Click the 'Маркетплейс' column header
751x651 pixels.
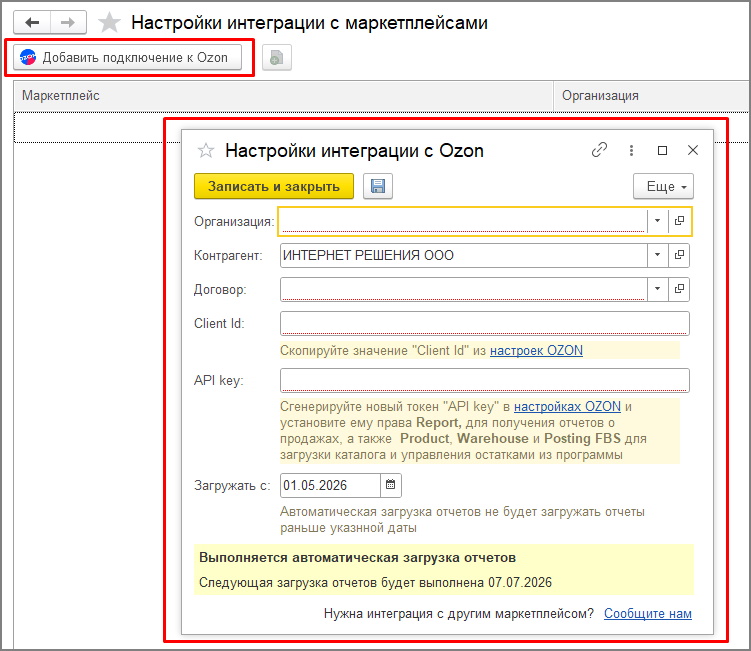pyautogui.click(x=284, y=96)
